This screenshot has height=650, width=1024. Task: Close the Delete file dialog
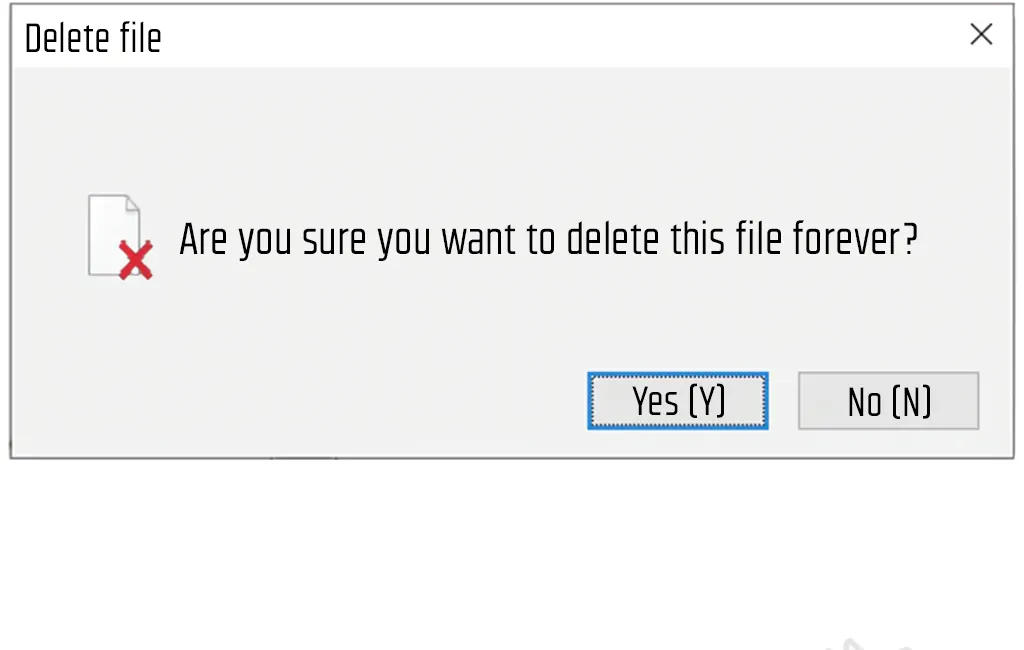pyautogui.click(x=981, y=35)
